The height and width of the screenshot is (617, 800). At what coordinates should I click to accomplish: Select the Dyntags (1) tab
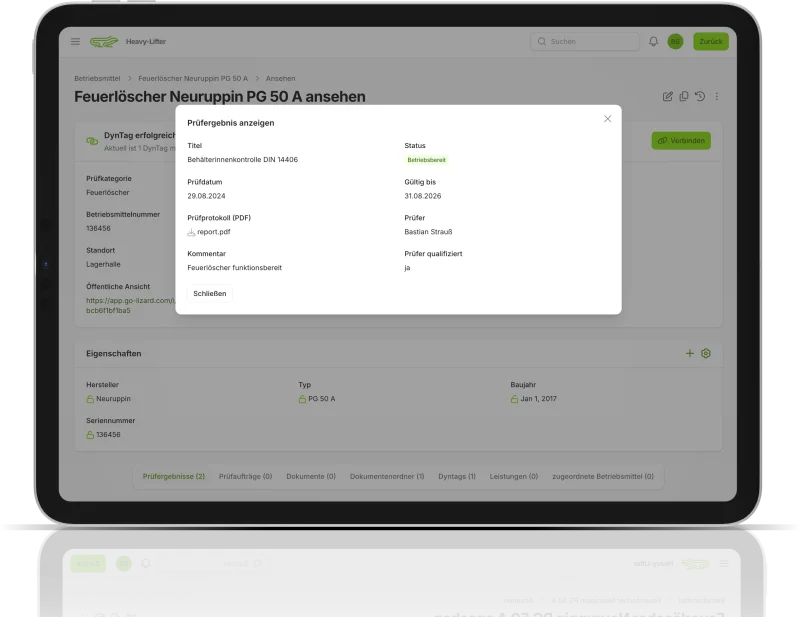tap(457, 477)
